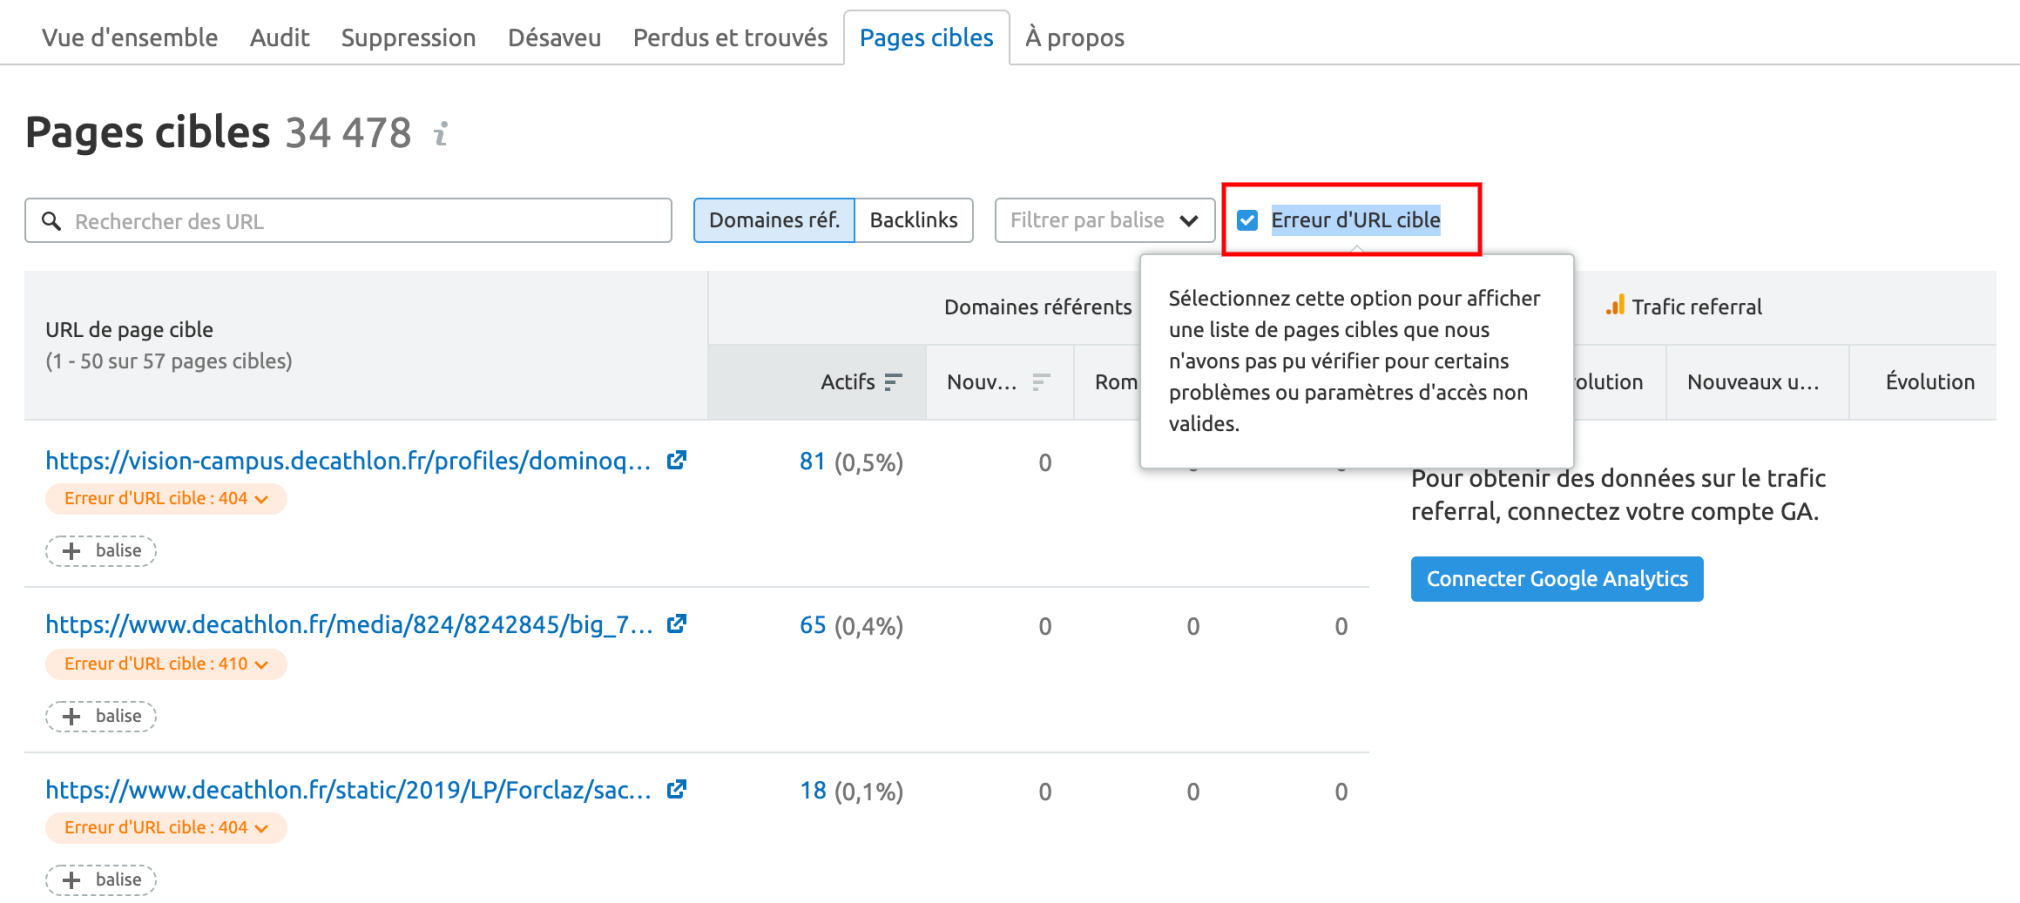Expand the 404 error badge on vision-campus URL
Viewport: 2020px width, 903px height.
[166, 499]
